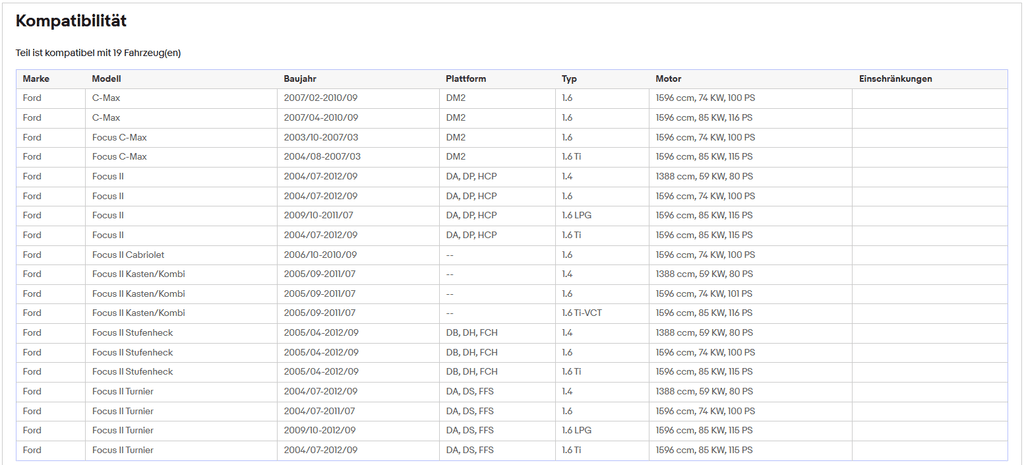Click the Marke column header
This screenshot has height=465, width=1024.
tap(36, 79)
